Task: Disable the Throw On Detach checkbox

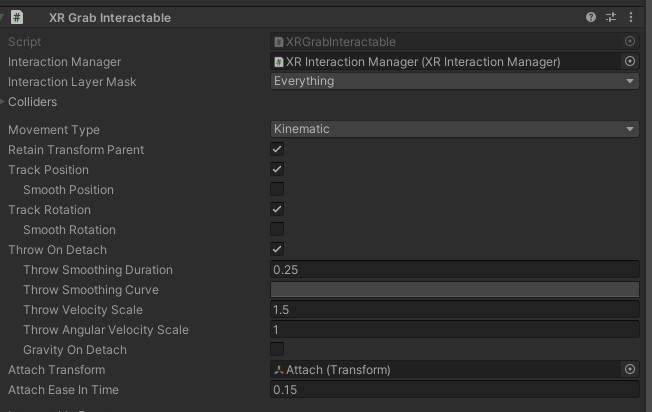Action: (277, 249)
